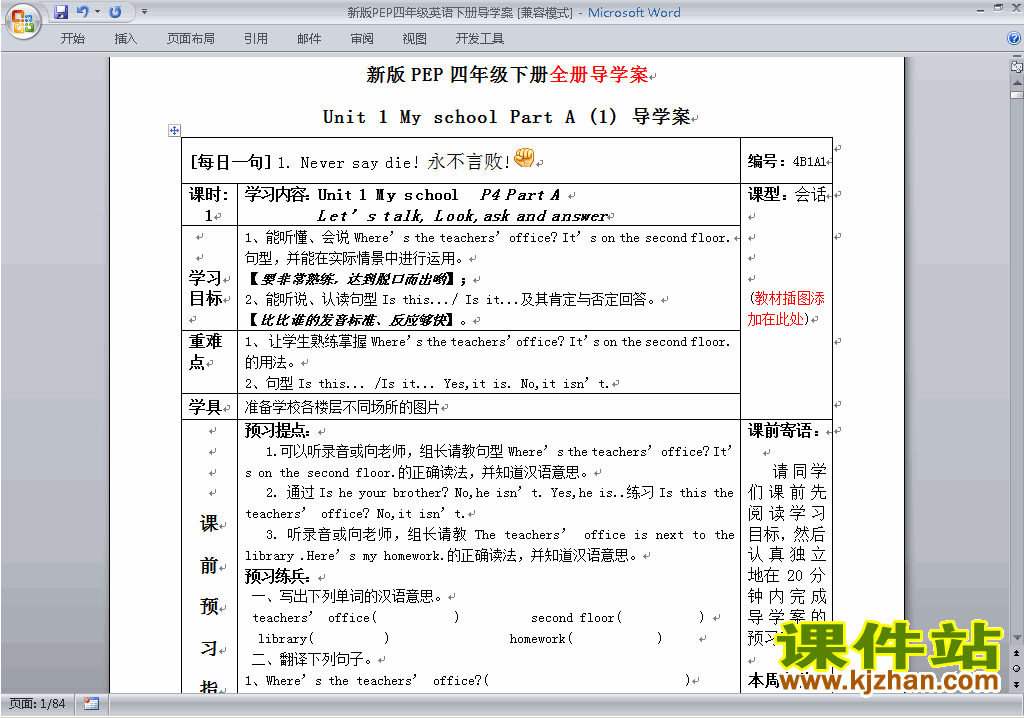This screenshot has width=1024, height=718.
Task: Click the page count 页面: 1/84 in the status bar
Action: (x=37, y=704)
